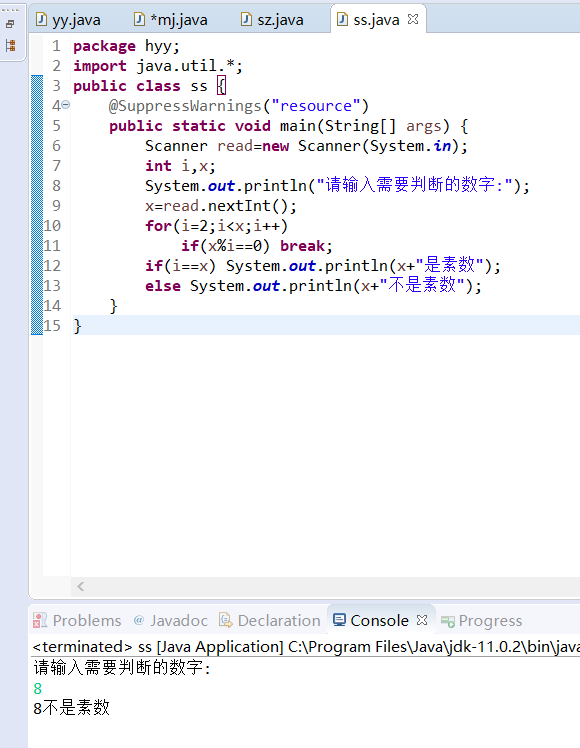The width and height of the screenshot is (580, 748).
Task: Click the Console monitor icon
Action: [x=339, y=620]
